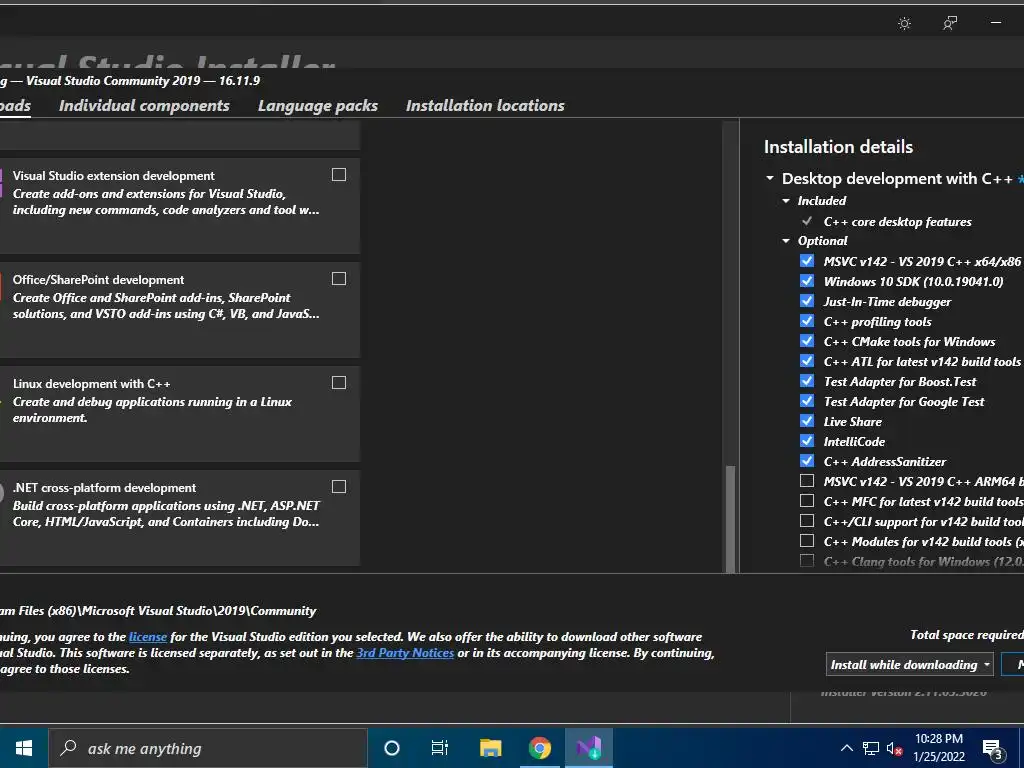Switch to the Workloads tab
The height and width of the screenshot is (768, 1024).
click(x=15, y=105)
